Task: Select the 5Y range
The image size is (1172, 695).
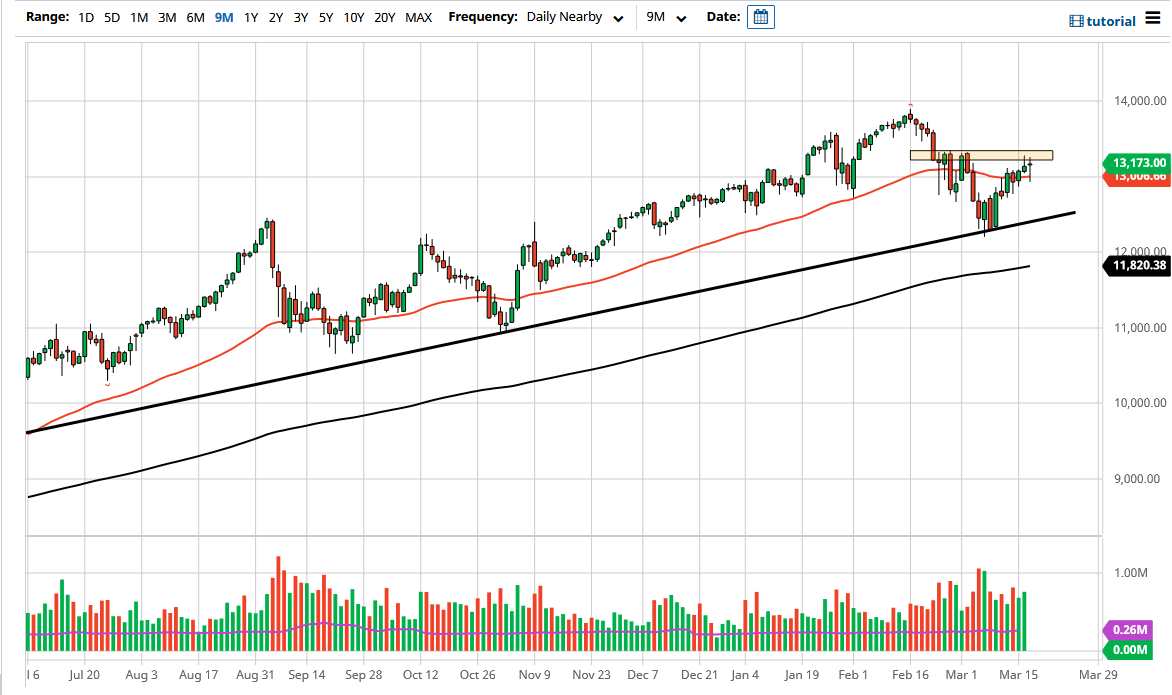Action: pos(324,17)
